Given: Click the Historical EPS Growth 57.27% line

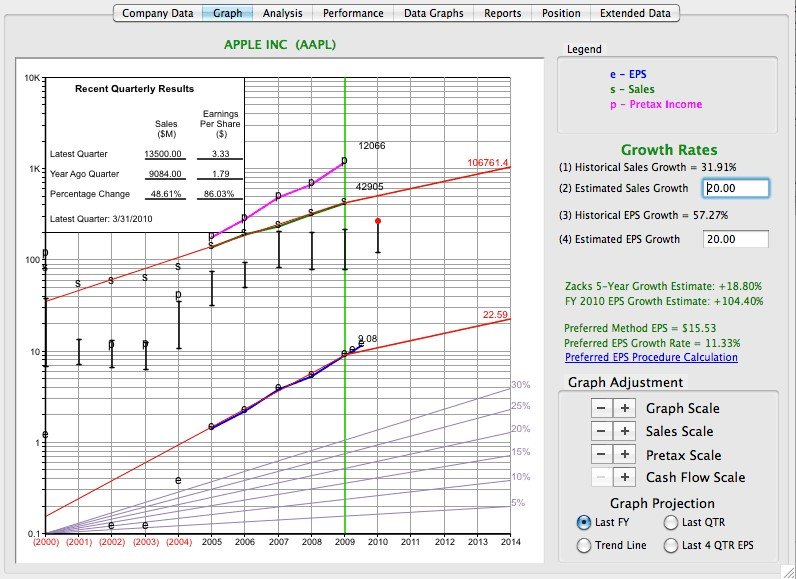Looking at the screenshot, I should [x=643, y=215].
